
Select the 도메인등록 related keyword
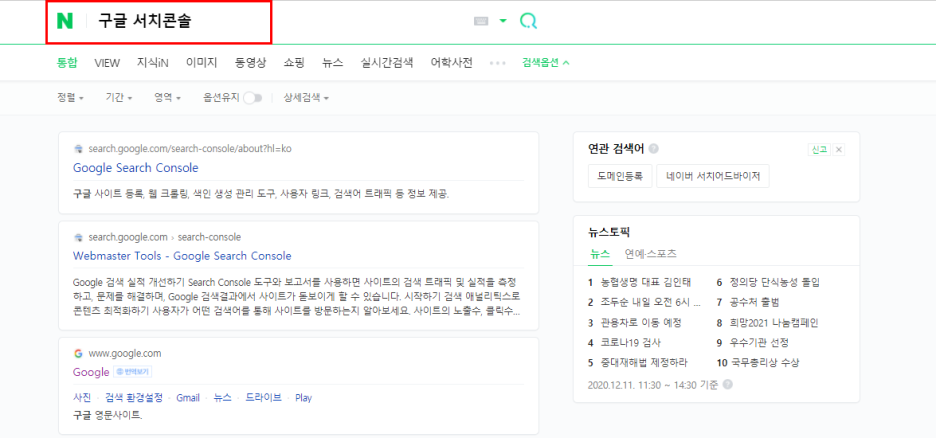point(620,176)
